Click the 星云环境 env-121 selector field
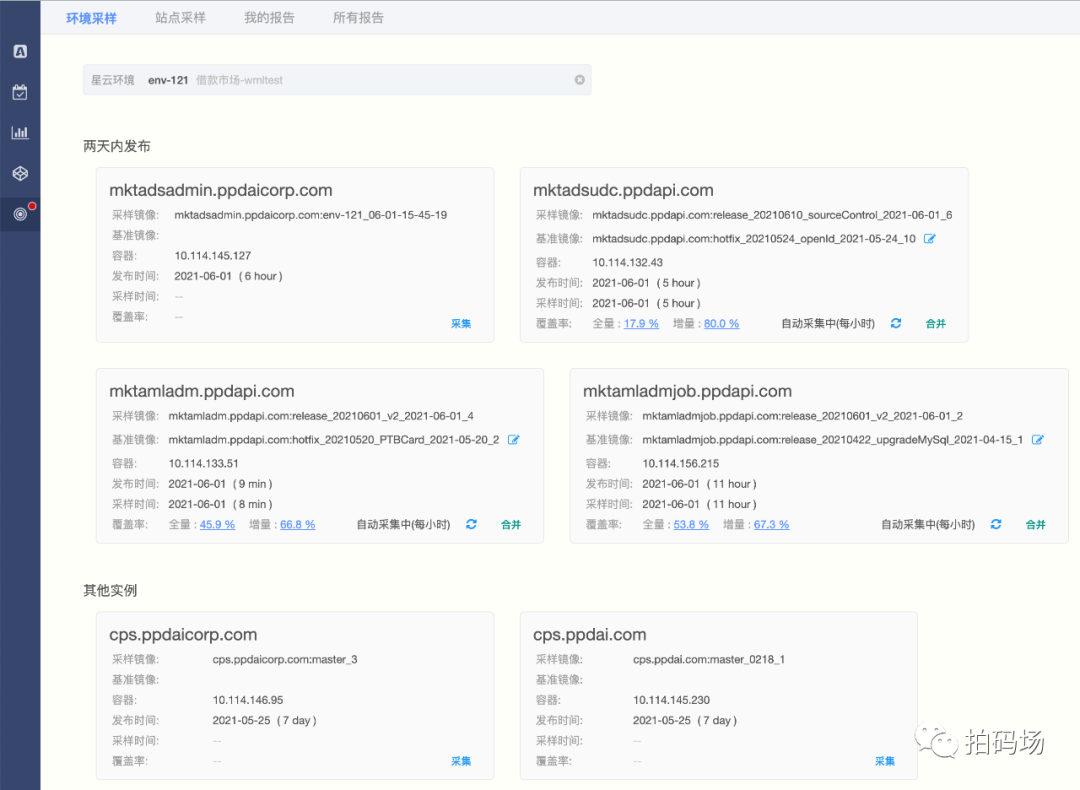The height and width of the screenshot is (790, 1080). point(337,80)
